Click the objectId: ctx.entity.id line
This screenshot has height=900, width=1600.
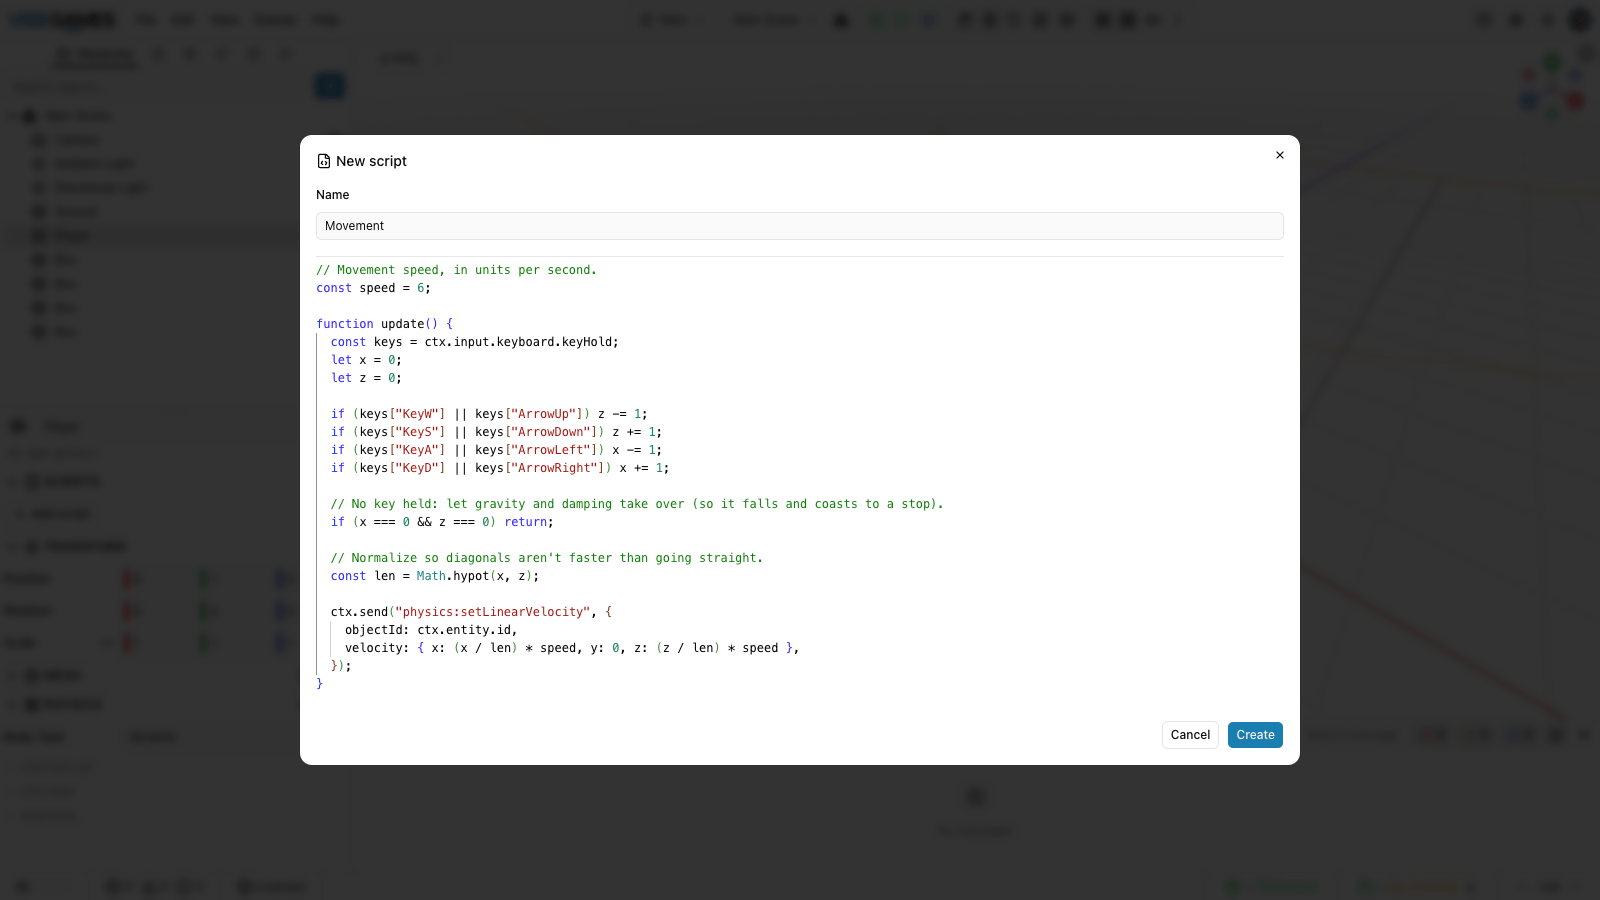click(431, 630)
